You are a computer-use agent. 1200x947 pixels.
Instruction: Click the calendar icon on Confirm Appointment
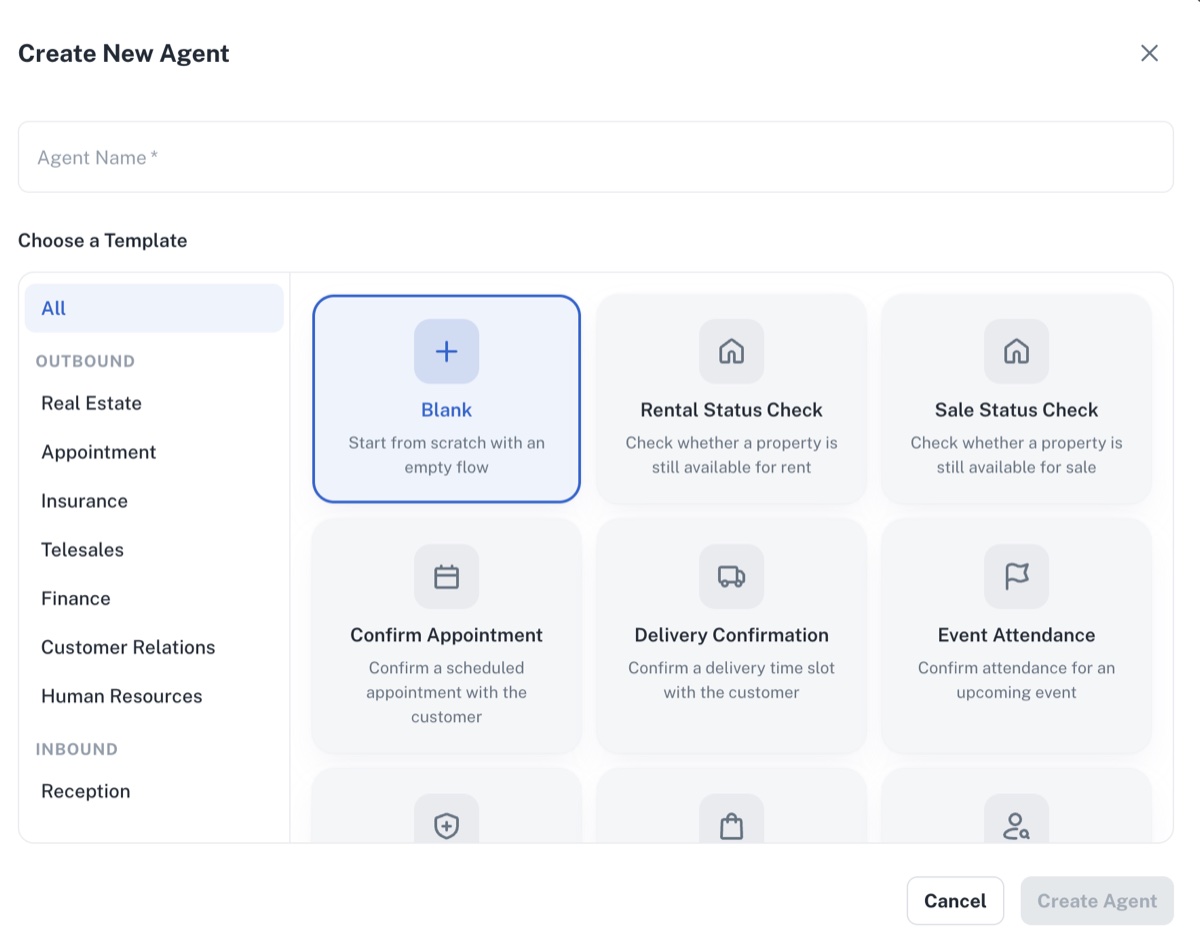tap(446, 576)
